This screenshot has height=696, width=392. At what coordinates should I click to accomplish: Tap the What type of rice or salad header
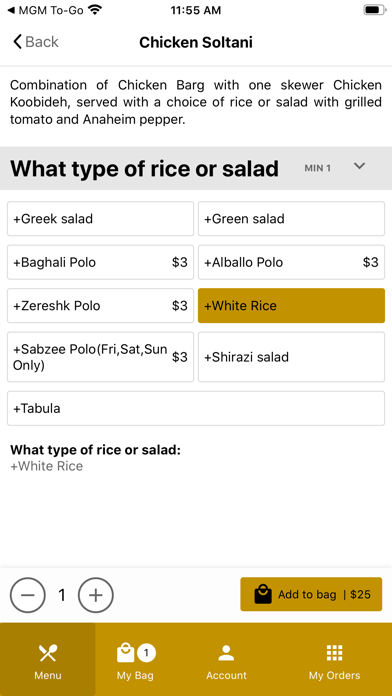click(145, 168)
